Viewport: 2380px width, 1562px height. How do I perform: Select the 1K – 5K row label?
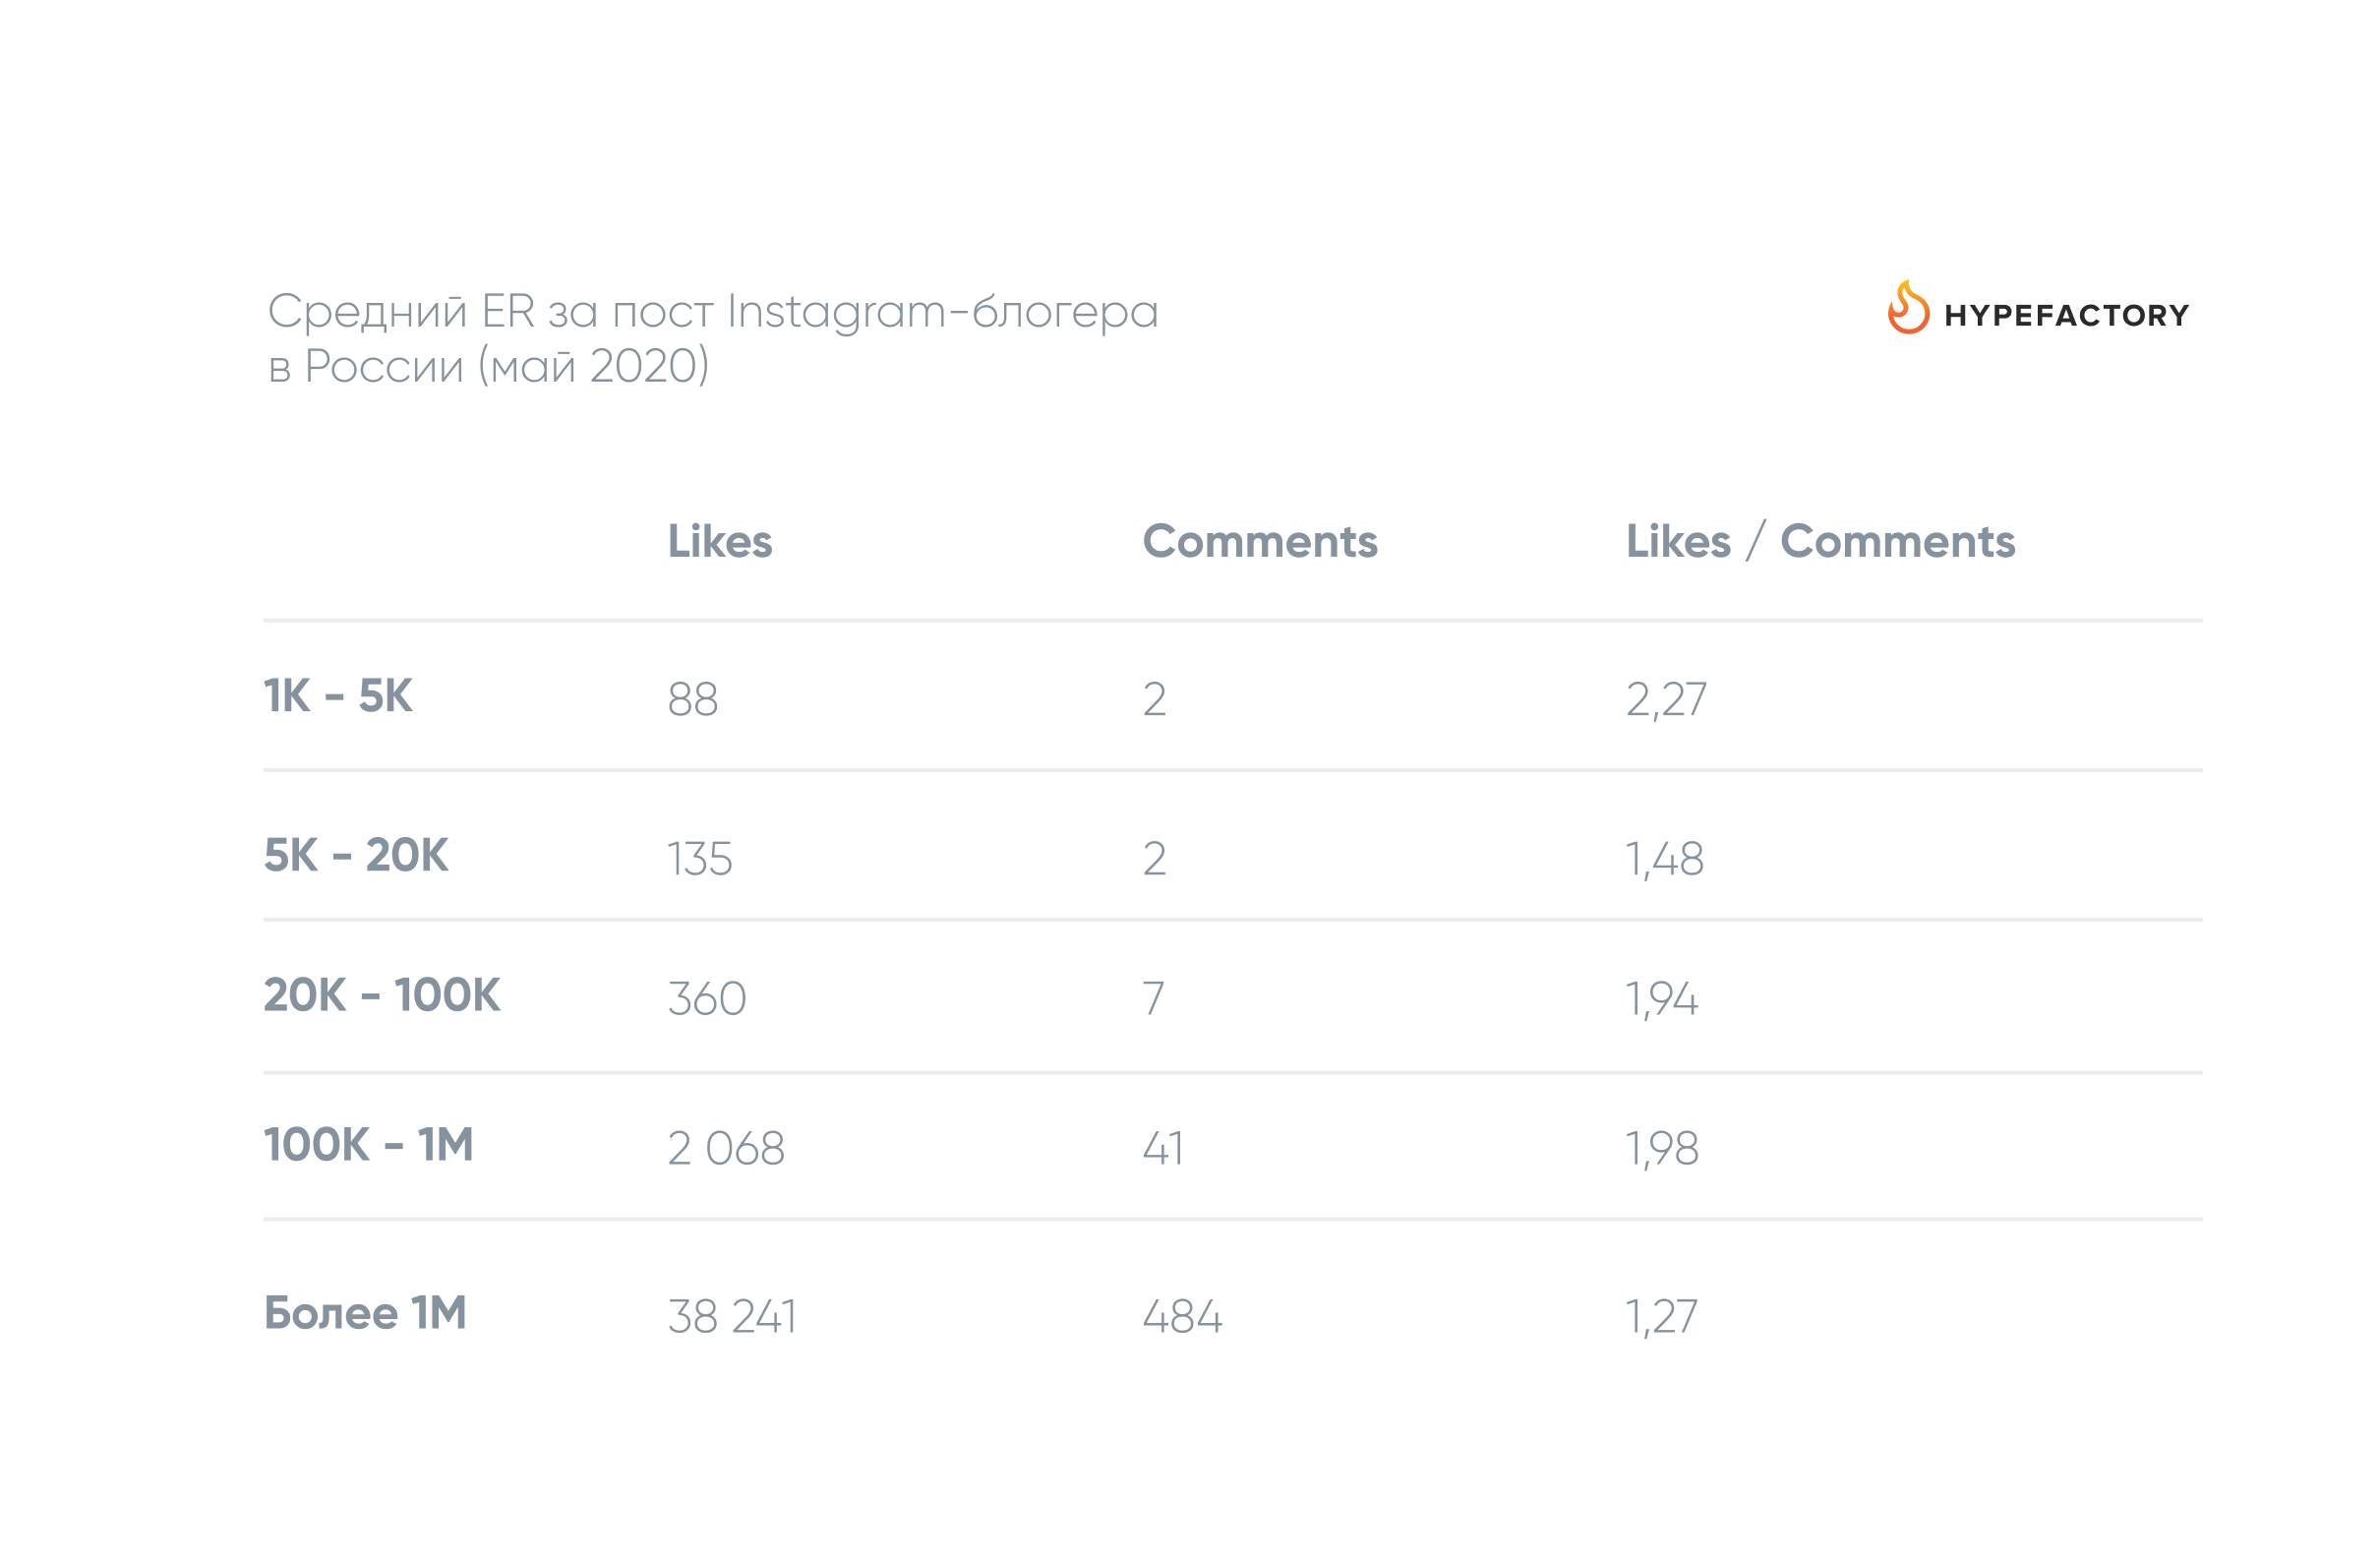tap(338, 696)
